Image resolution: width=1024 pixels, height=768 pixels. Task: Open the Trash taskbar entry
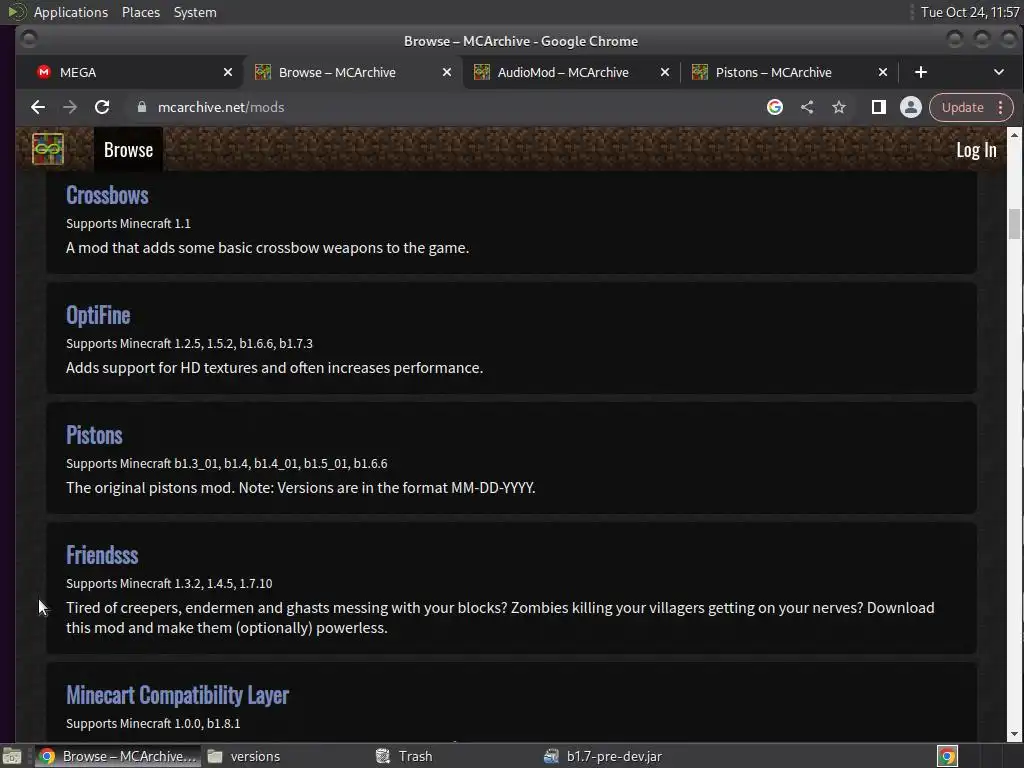point(405,756)
